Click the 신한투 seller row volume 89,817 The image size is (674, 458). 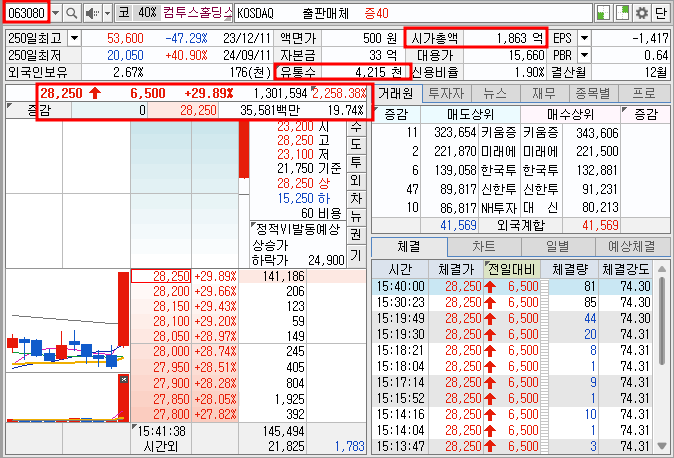pyautogui.click(x=457, y=189)
